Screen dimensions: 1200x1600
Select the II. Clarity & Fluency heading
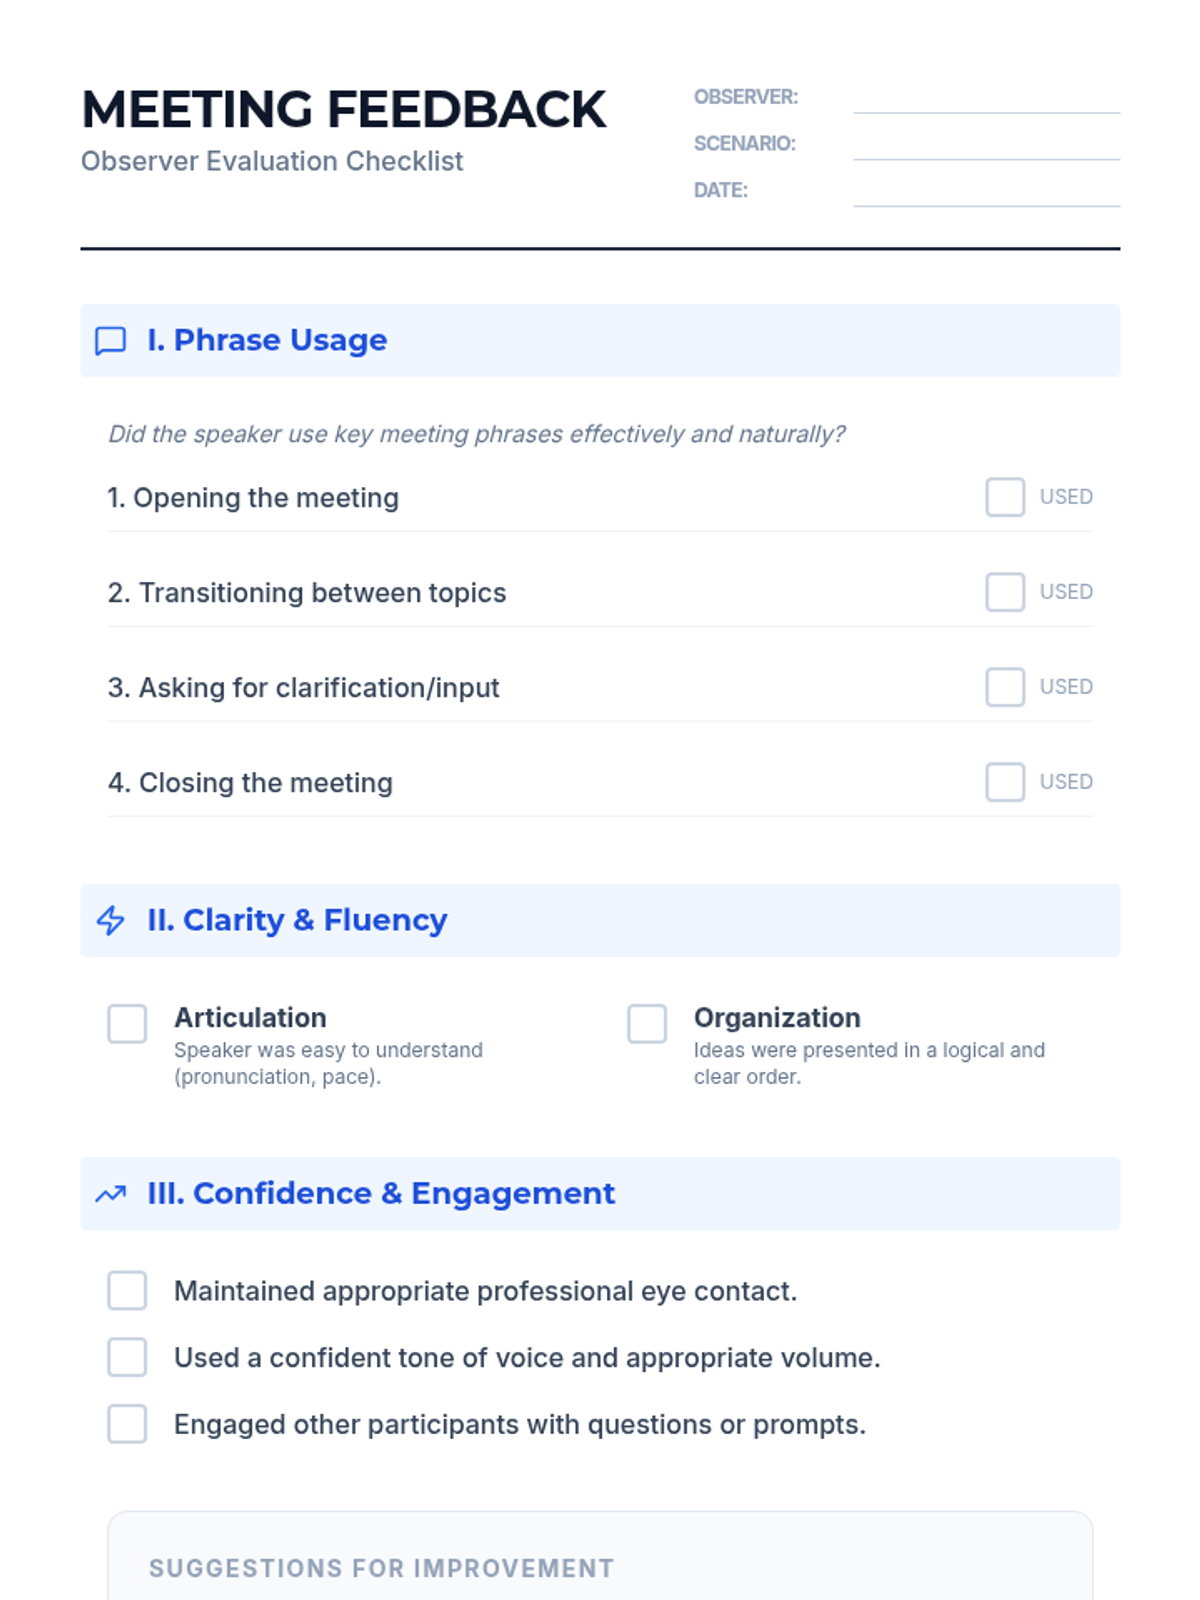point(297,920)
